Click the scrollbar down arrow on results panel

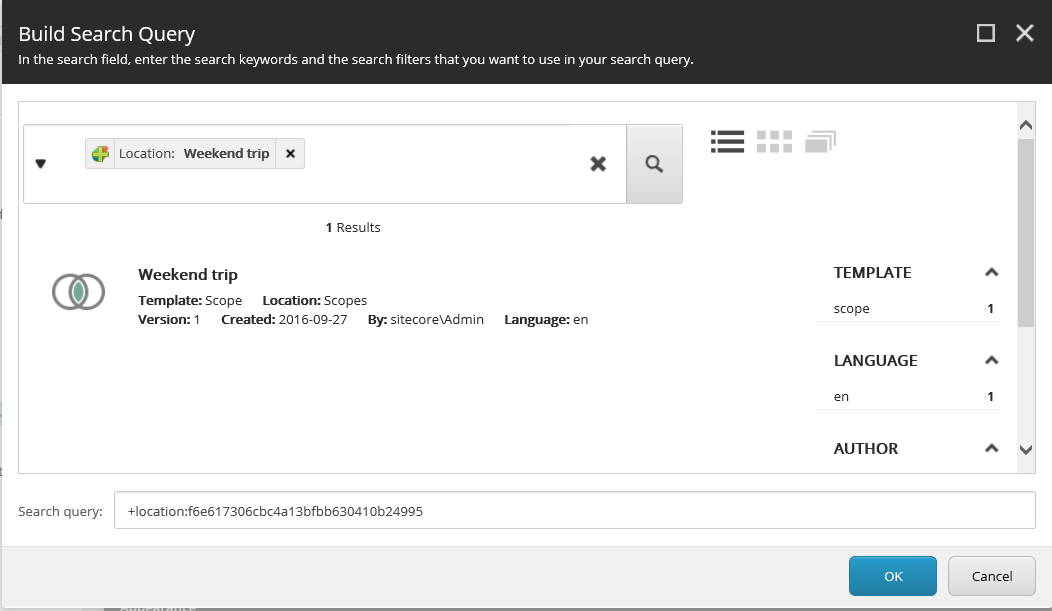(x=1026, y=451)
